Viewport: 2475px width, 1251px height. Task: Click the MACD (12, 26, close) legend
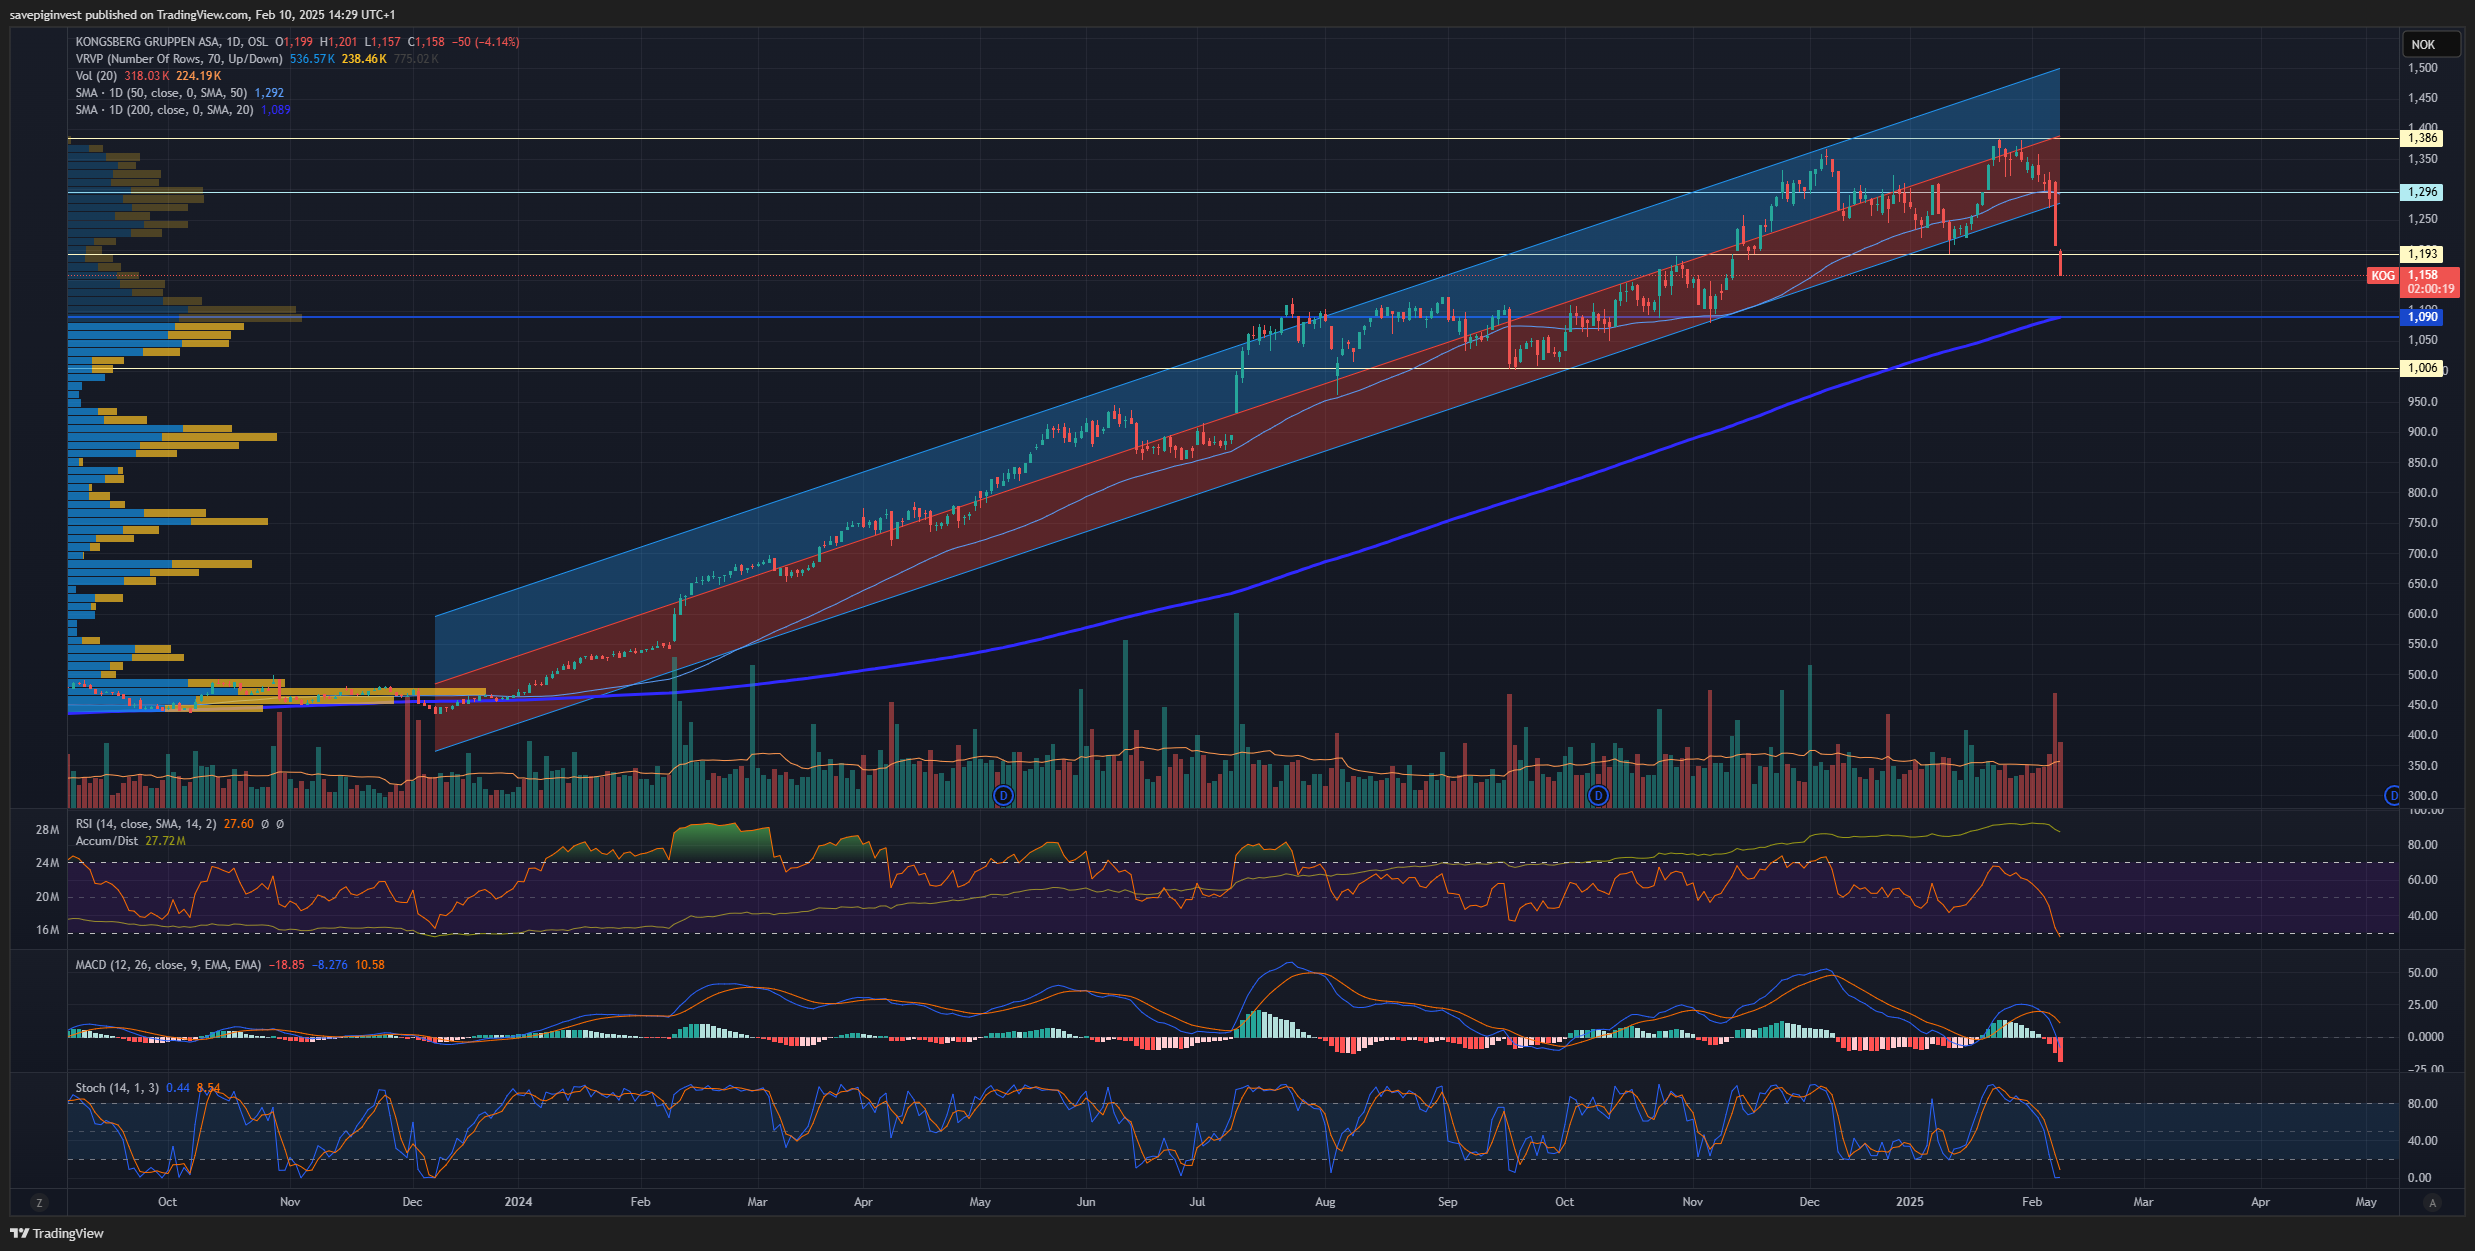(x=168, y=965)
